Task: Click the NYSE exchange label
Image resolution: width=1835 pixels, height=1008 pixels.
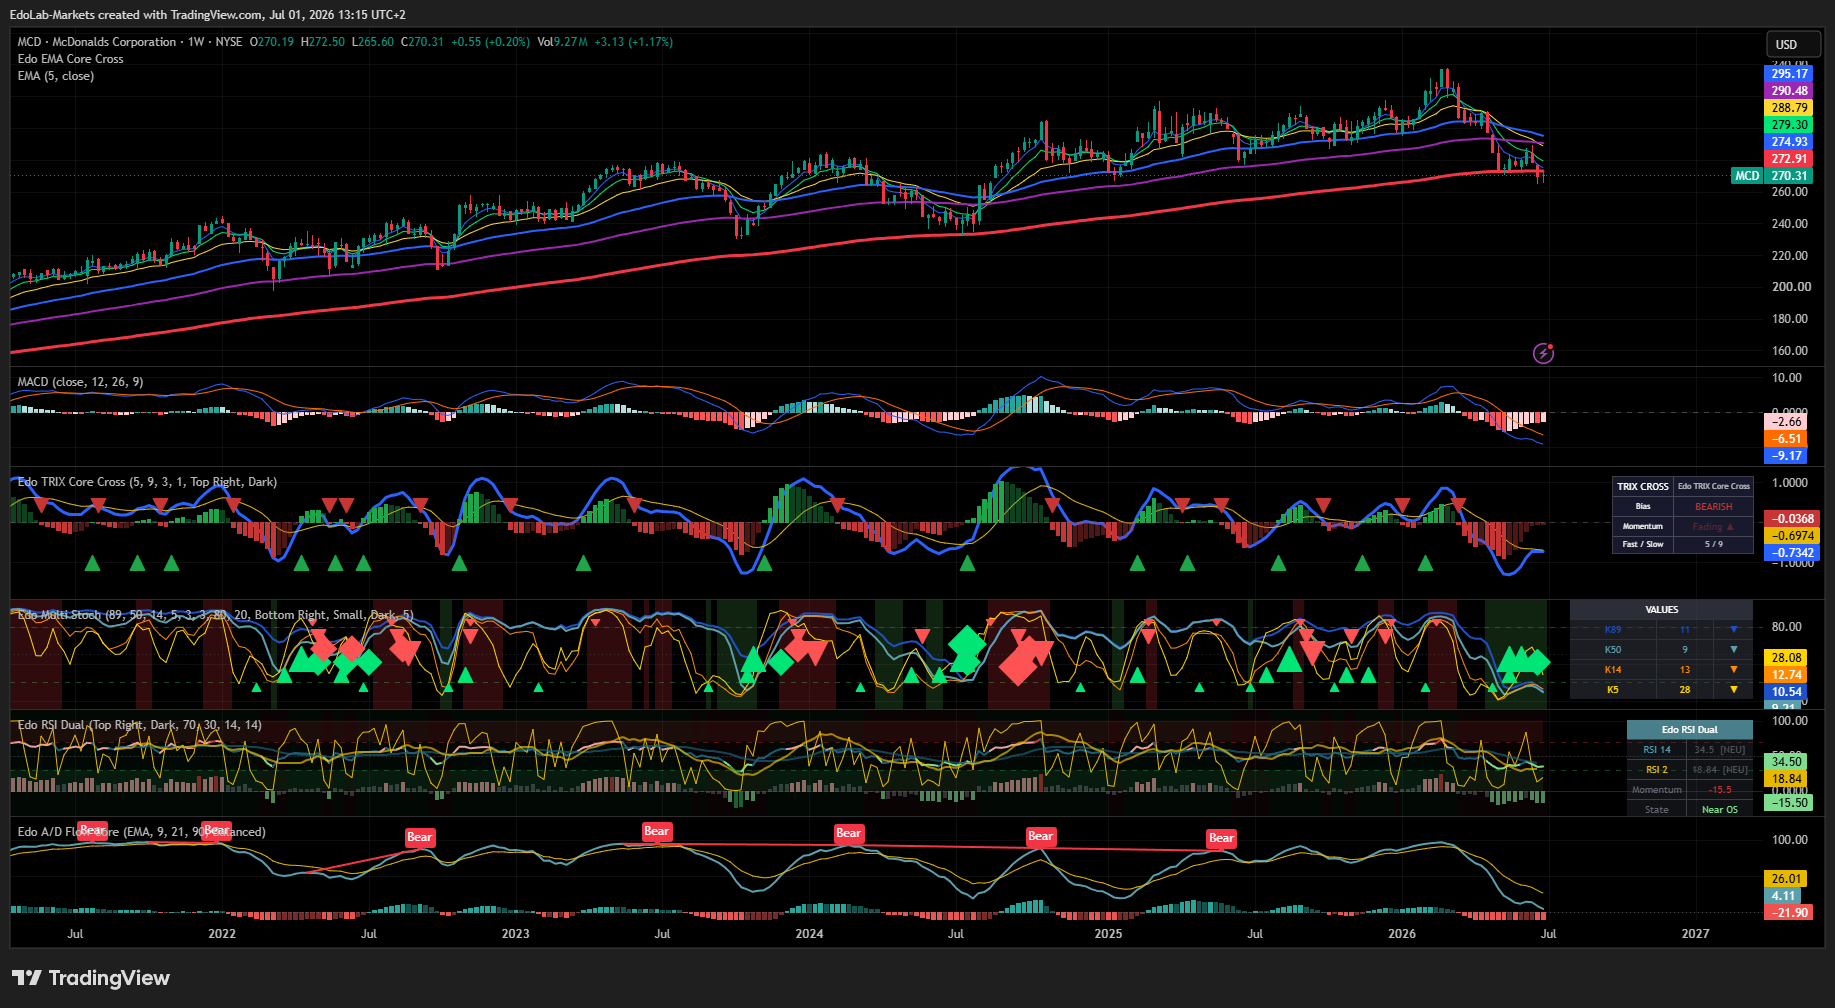Action: (229, 42)
